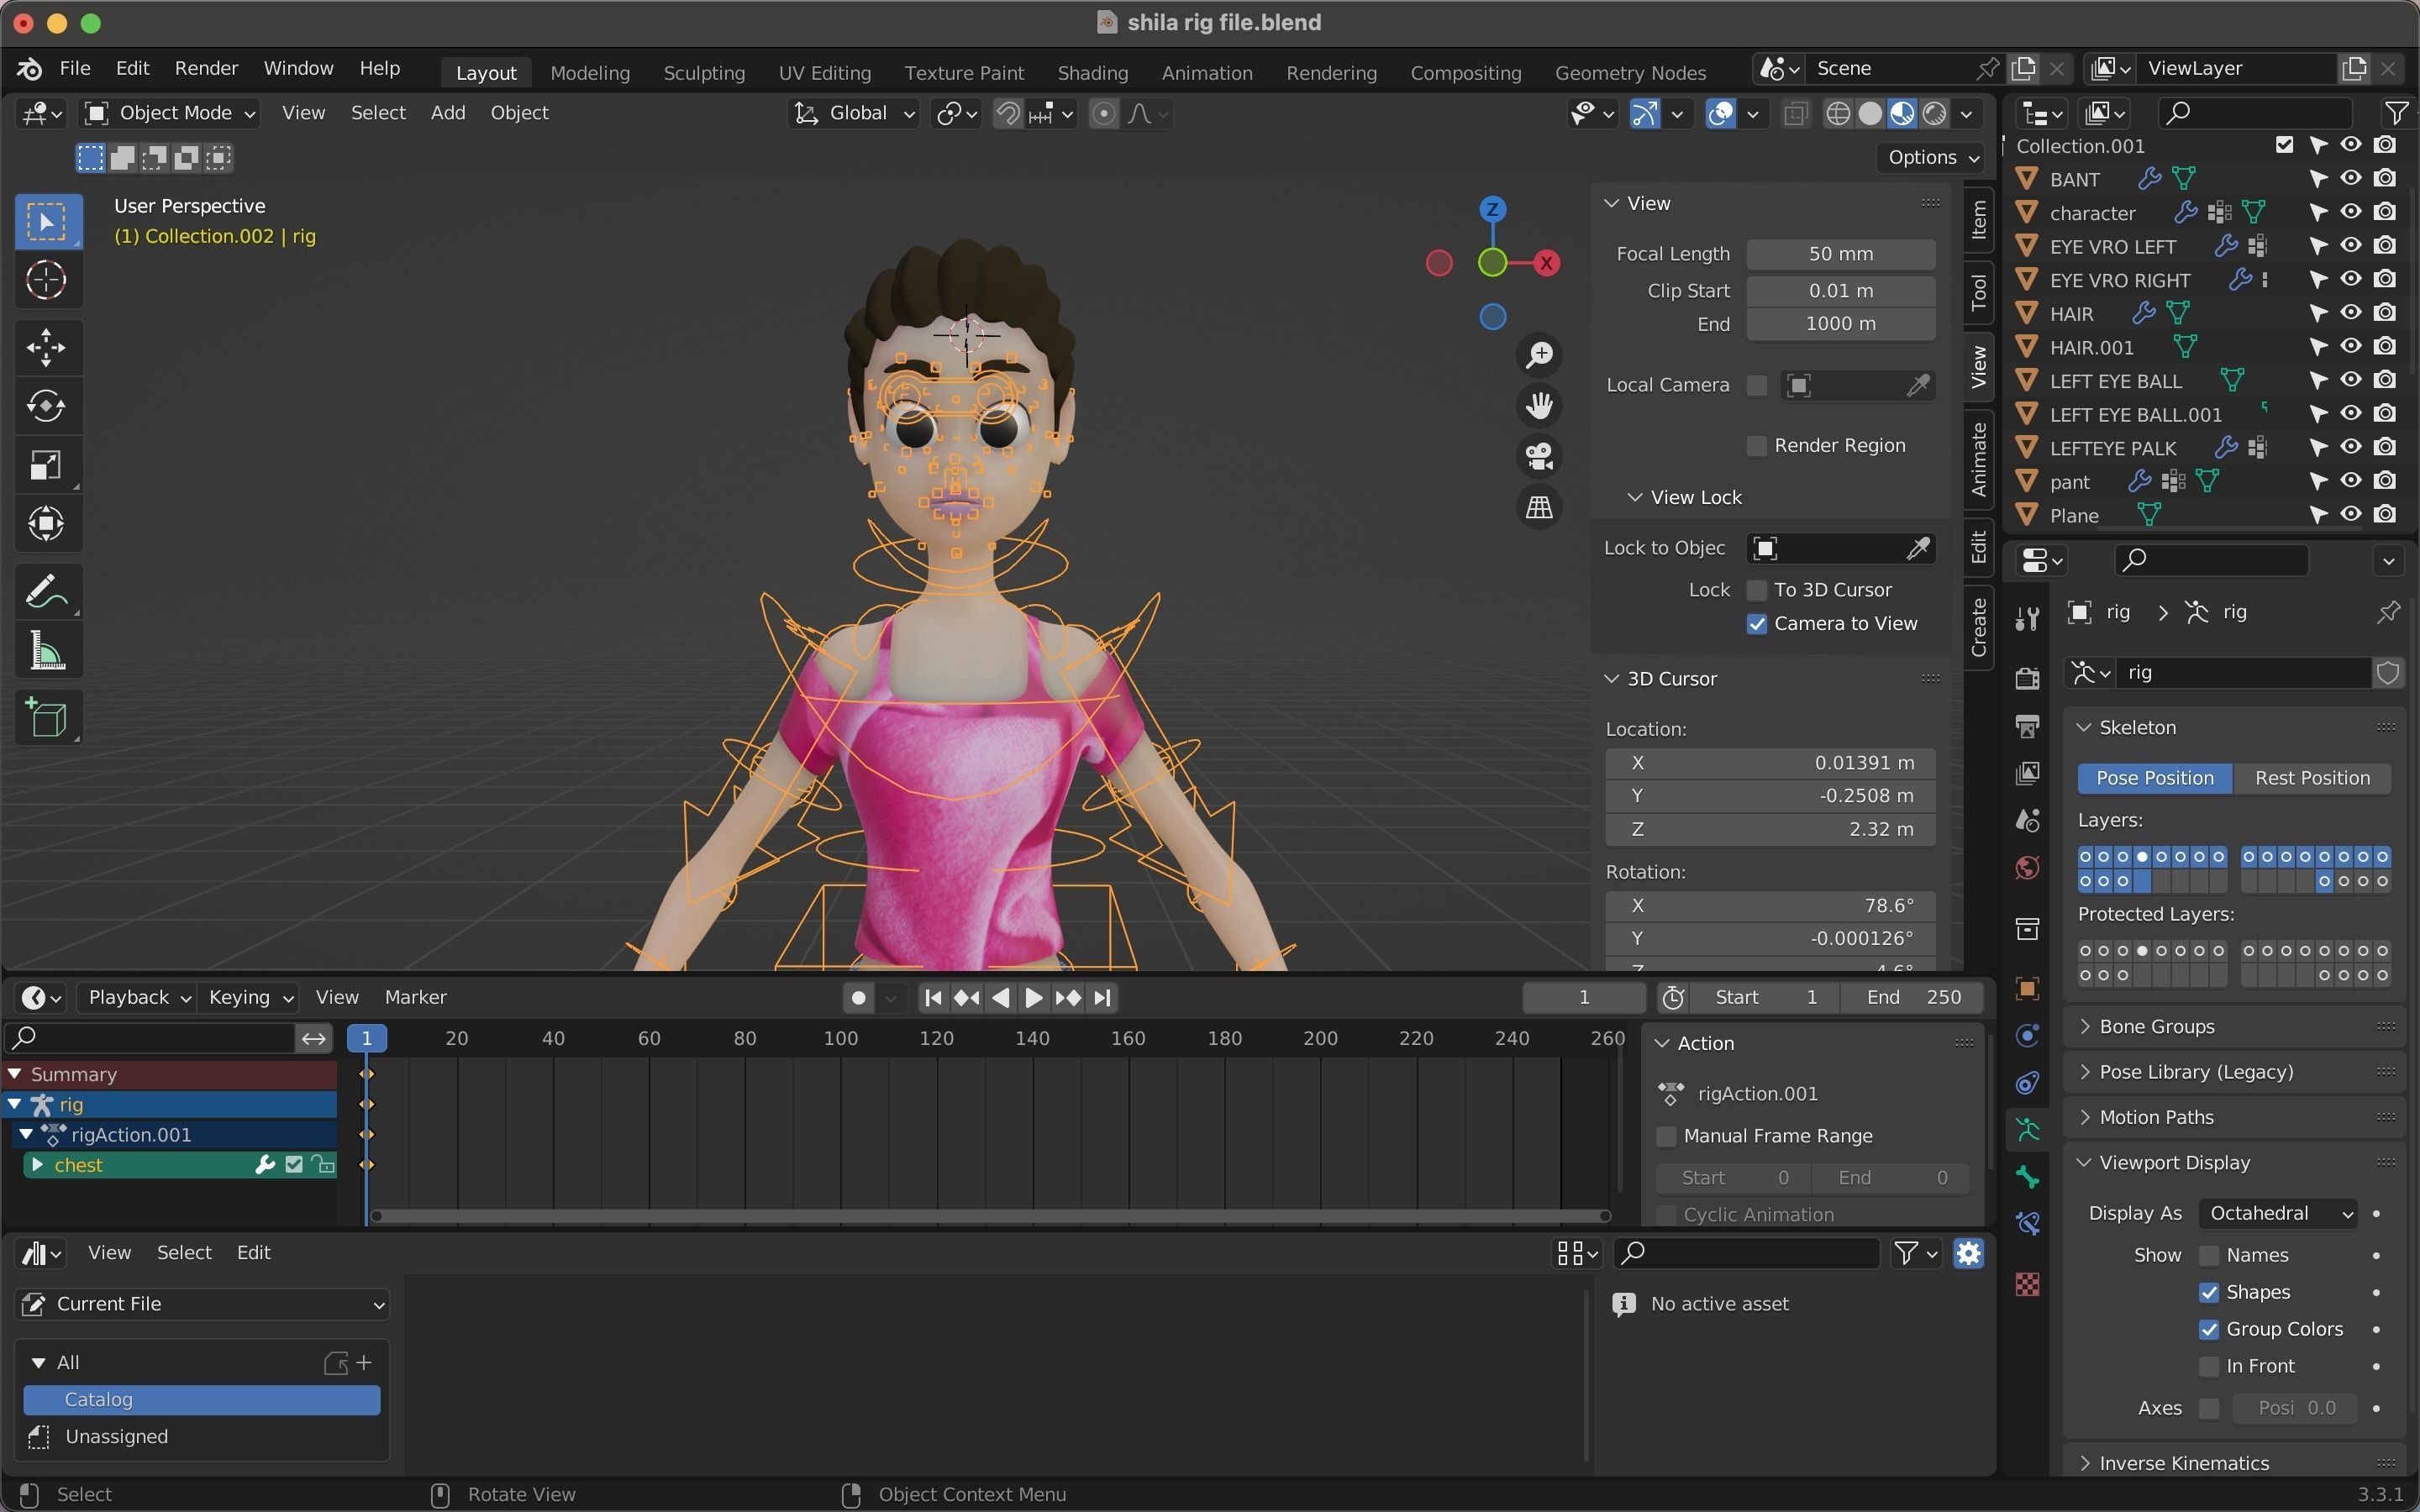Toggle visibility of the Plane object
The image size is (2420, 1512).
pos(2351,515)
